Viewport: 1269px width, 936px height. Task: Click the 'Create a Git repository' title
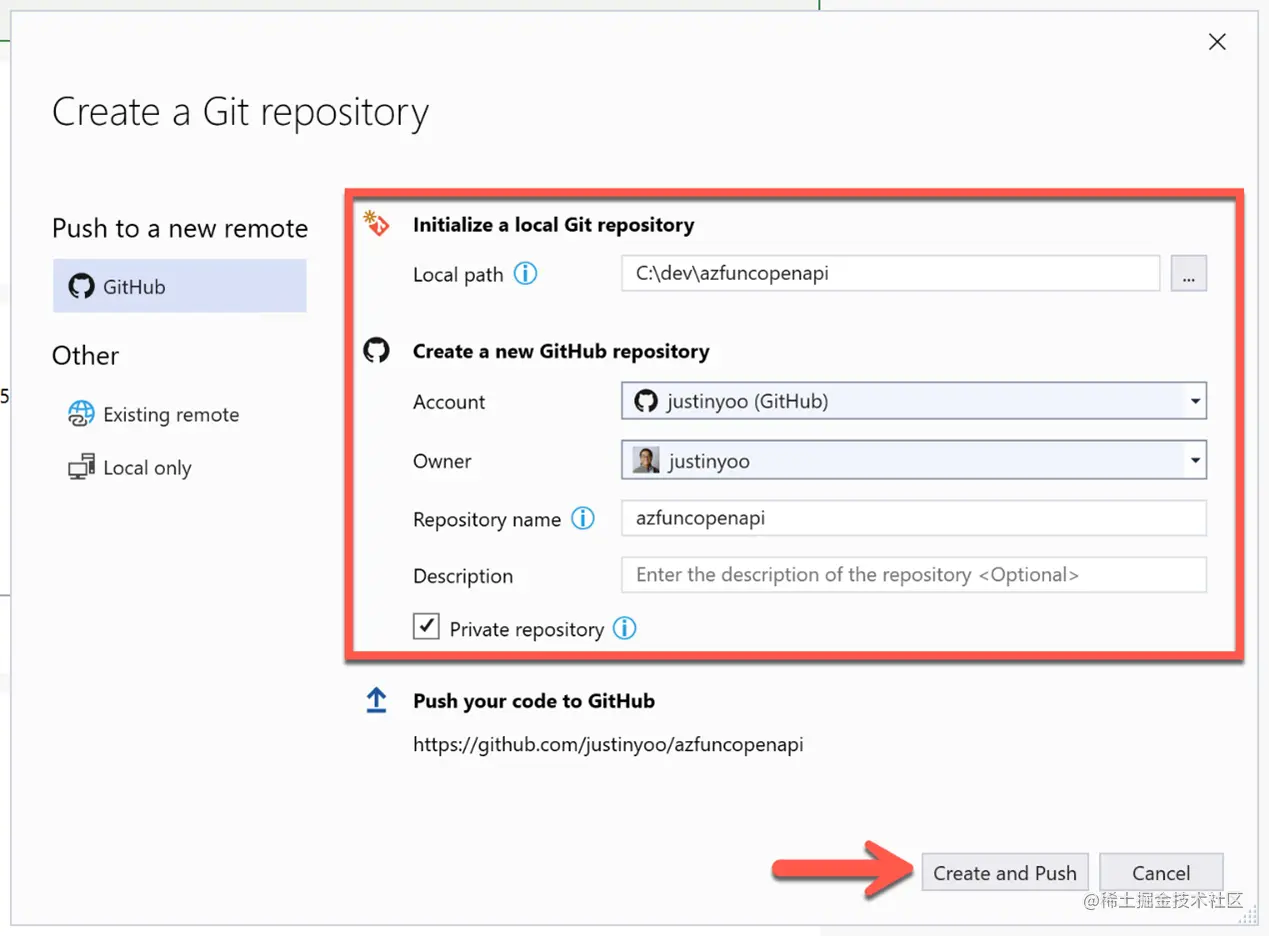(x=240, y=112)
